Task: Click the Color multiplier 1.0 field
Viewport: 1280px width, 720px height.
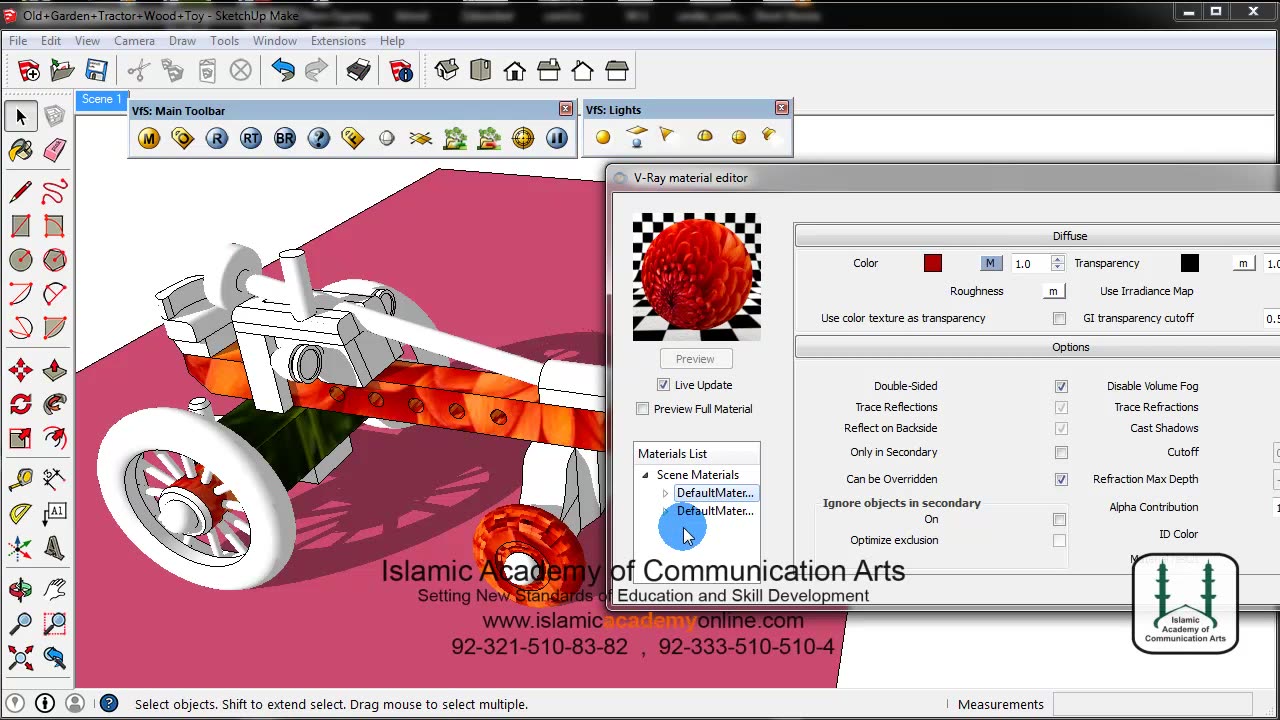Action: pyautogui.click(x=1029, y=264)
